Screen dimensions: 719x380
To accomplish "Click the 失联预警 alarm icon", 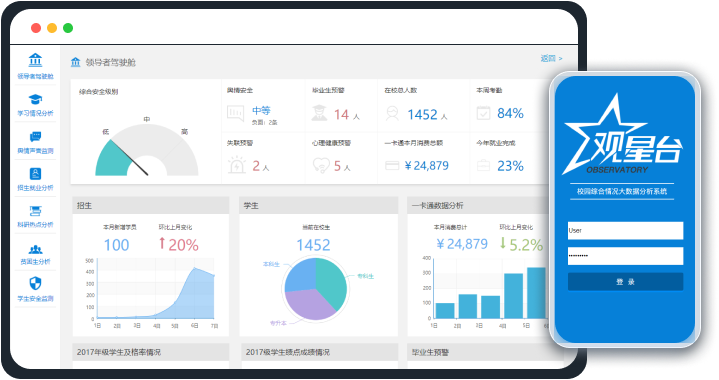I will coord(237,165).
